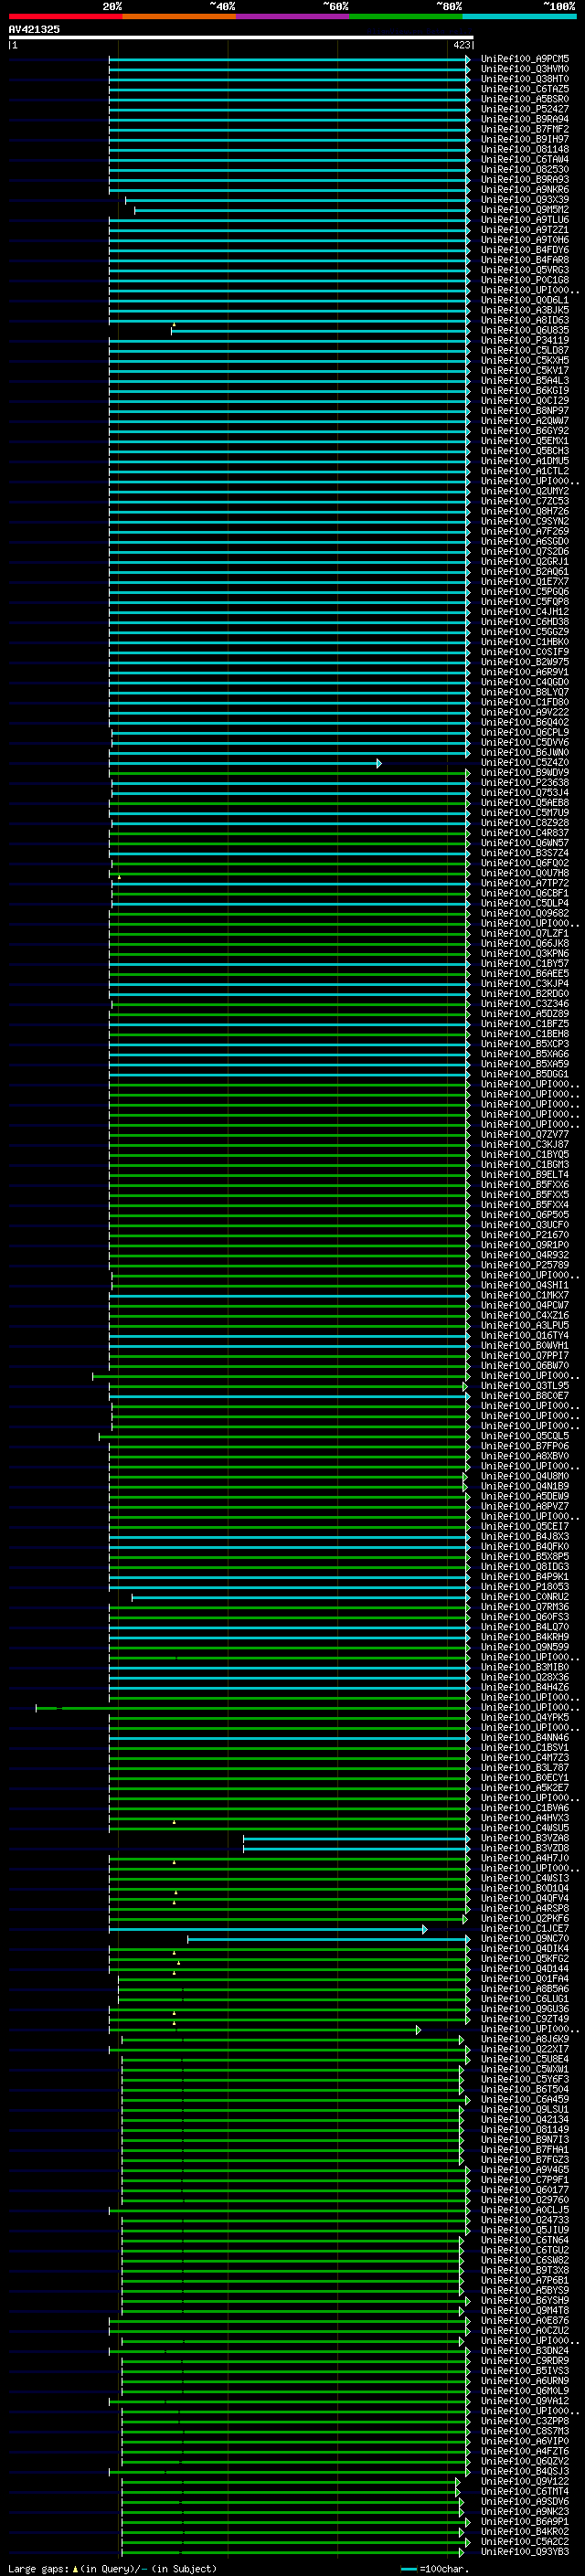Select label UniRef100_C5KV17
The height and width of the screenshot is (2576, 585).
tap(525, 371)
